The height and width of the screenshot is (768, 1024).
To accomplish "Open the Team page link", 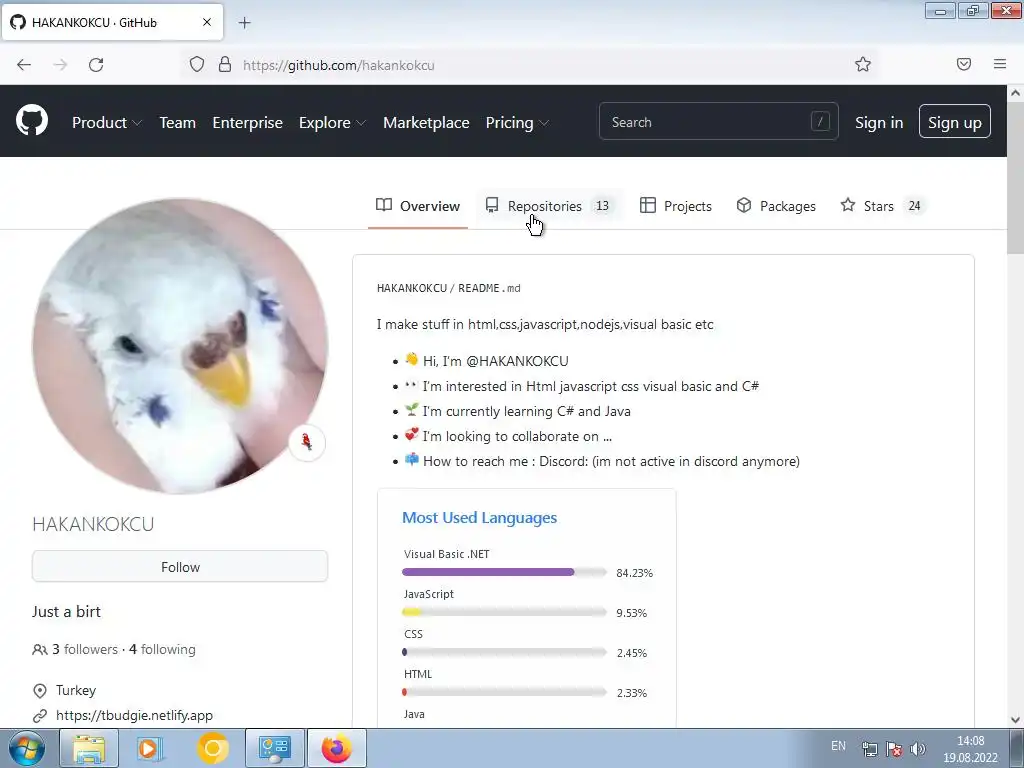I will 178,122.
